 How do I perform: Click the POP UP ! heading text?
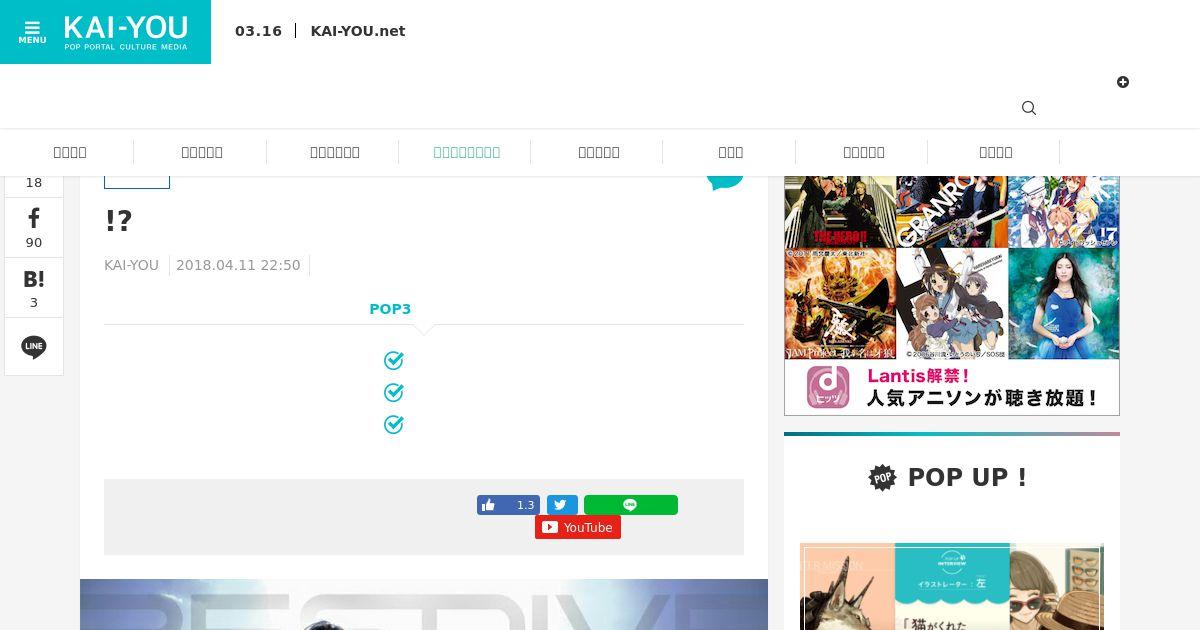967,478
